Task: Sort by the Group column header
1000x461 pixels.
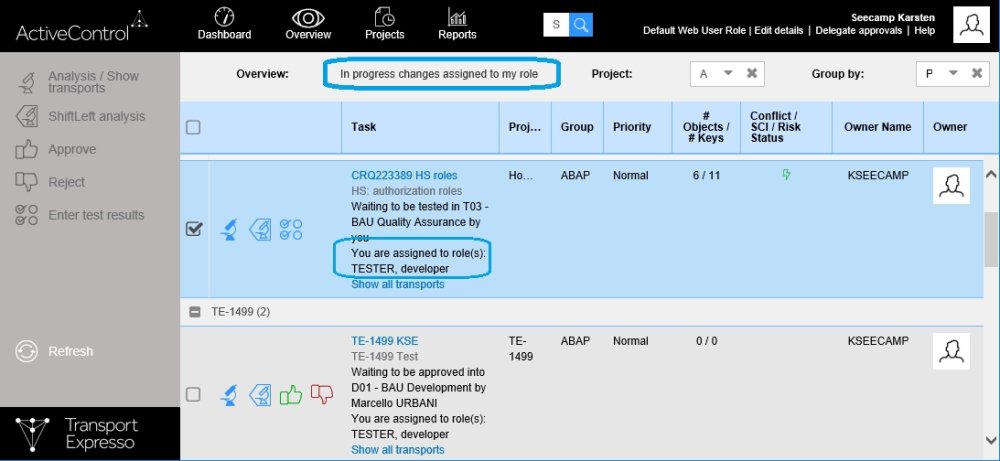Action: click(577, 127)
